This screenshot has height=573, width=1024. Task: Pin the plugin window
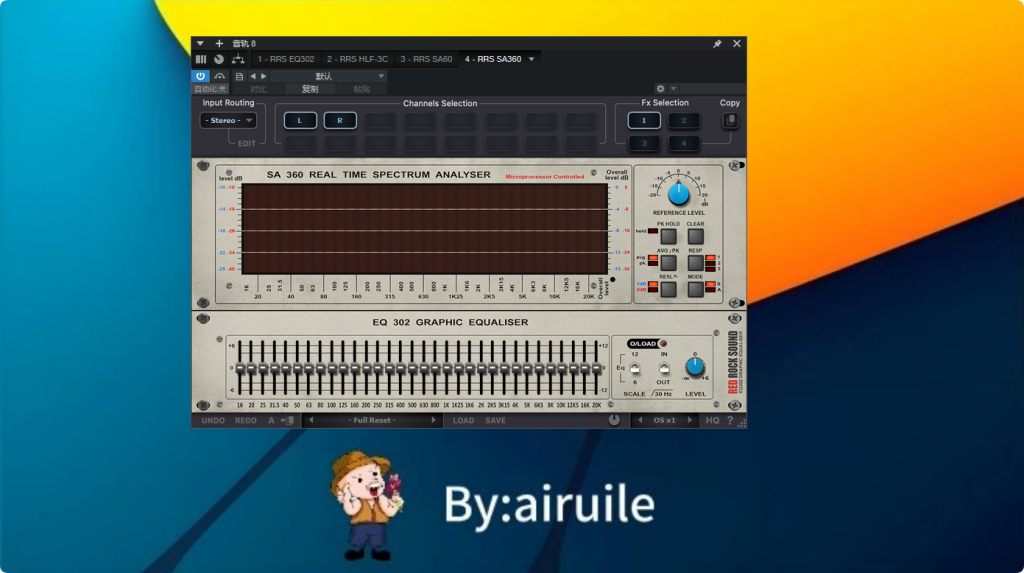click(717, 43)
